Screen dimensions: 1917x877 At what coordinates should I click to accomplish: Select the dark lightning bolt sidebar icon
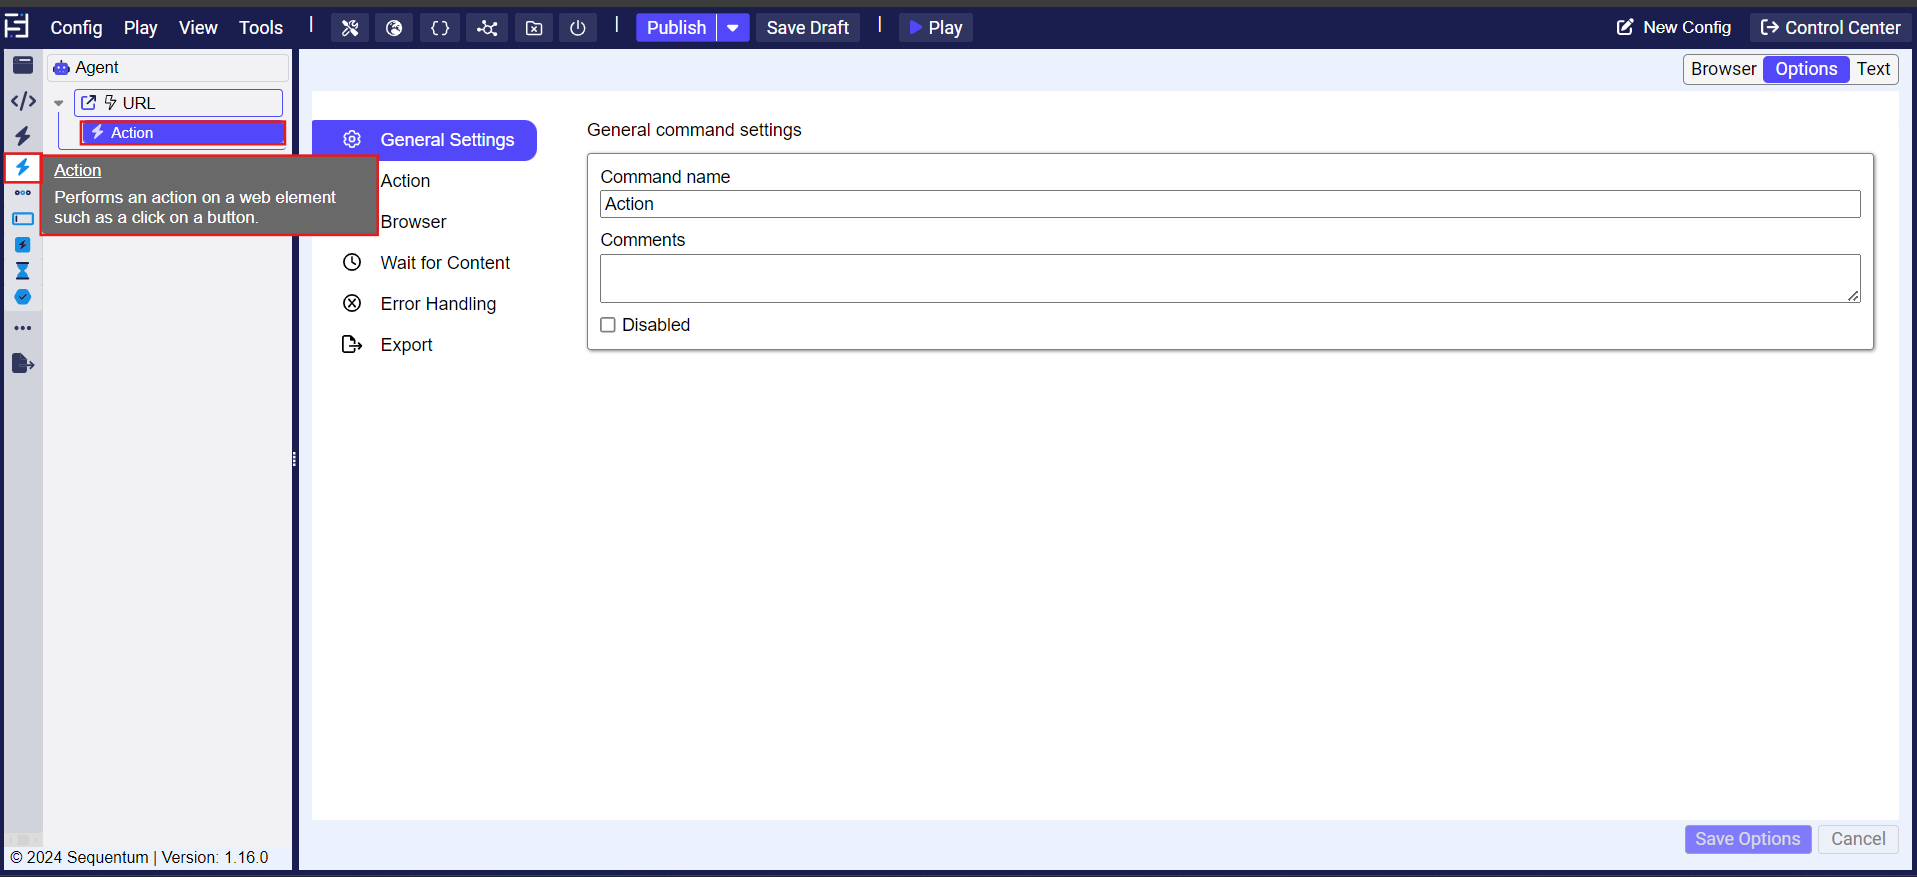tap(23, 135)
